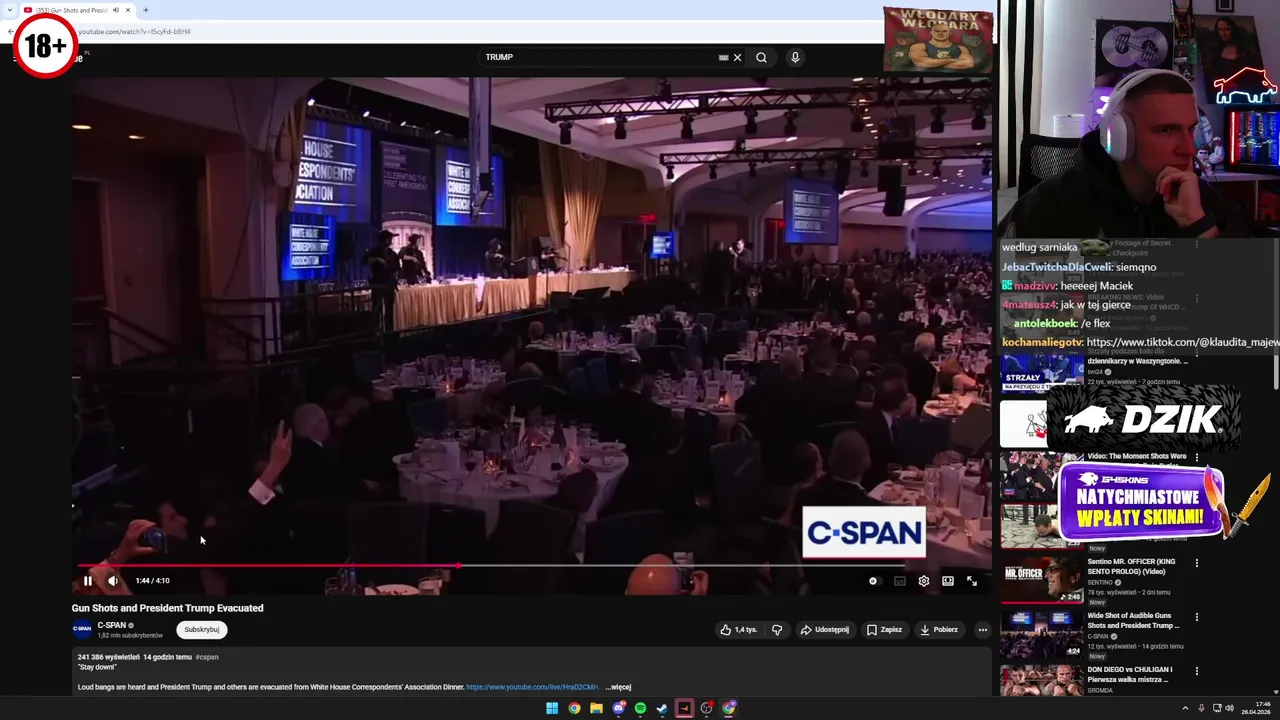
Task: Open menu for DON DIEGO vs CHULIGAN video
Action: pos(1196,671)
